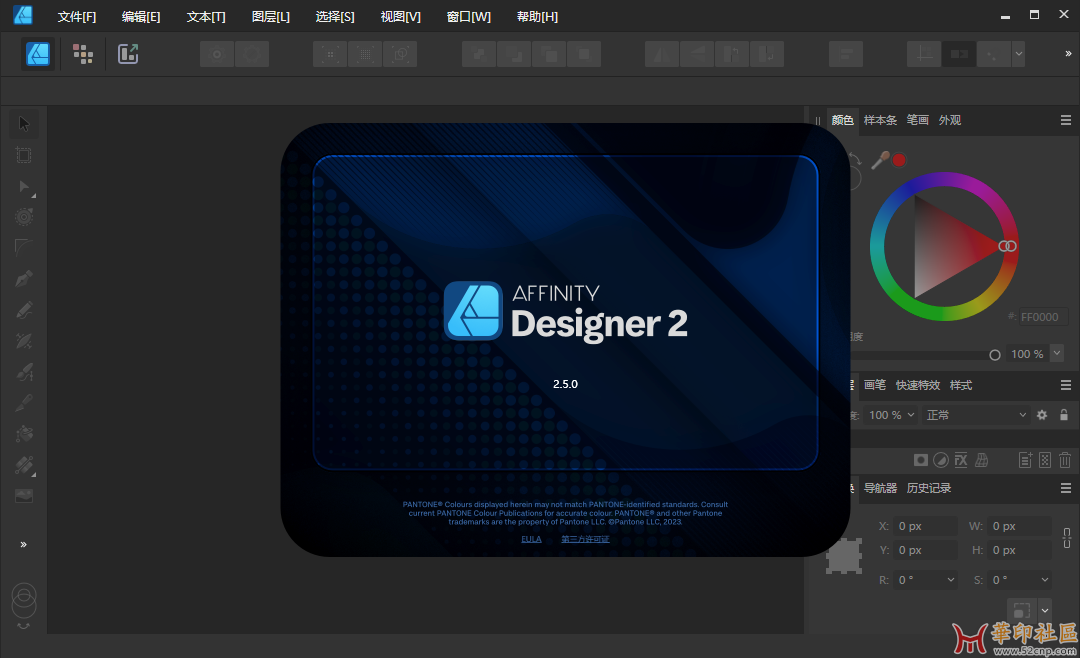
Task: Open dropdown beside transform mode button
Action: (x=1045, y=610)
